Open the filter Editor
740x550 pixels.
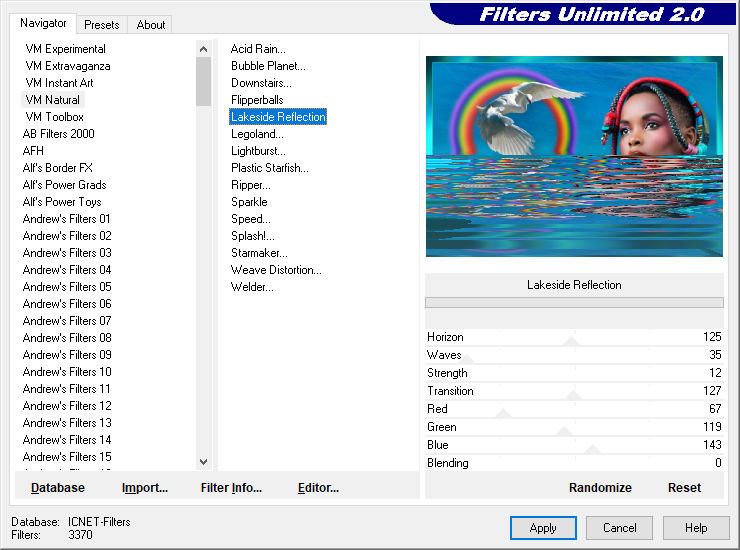[318, 488]
